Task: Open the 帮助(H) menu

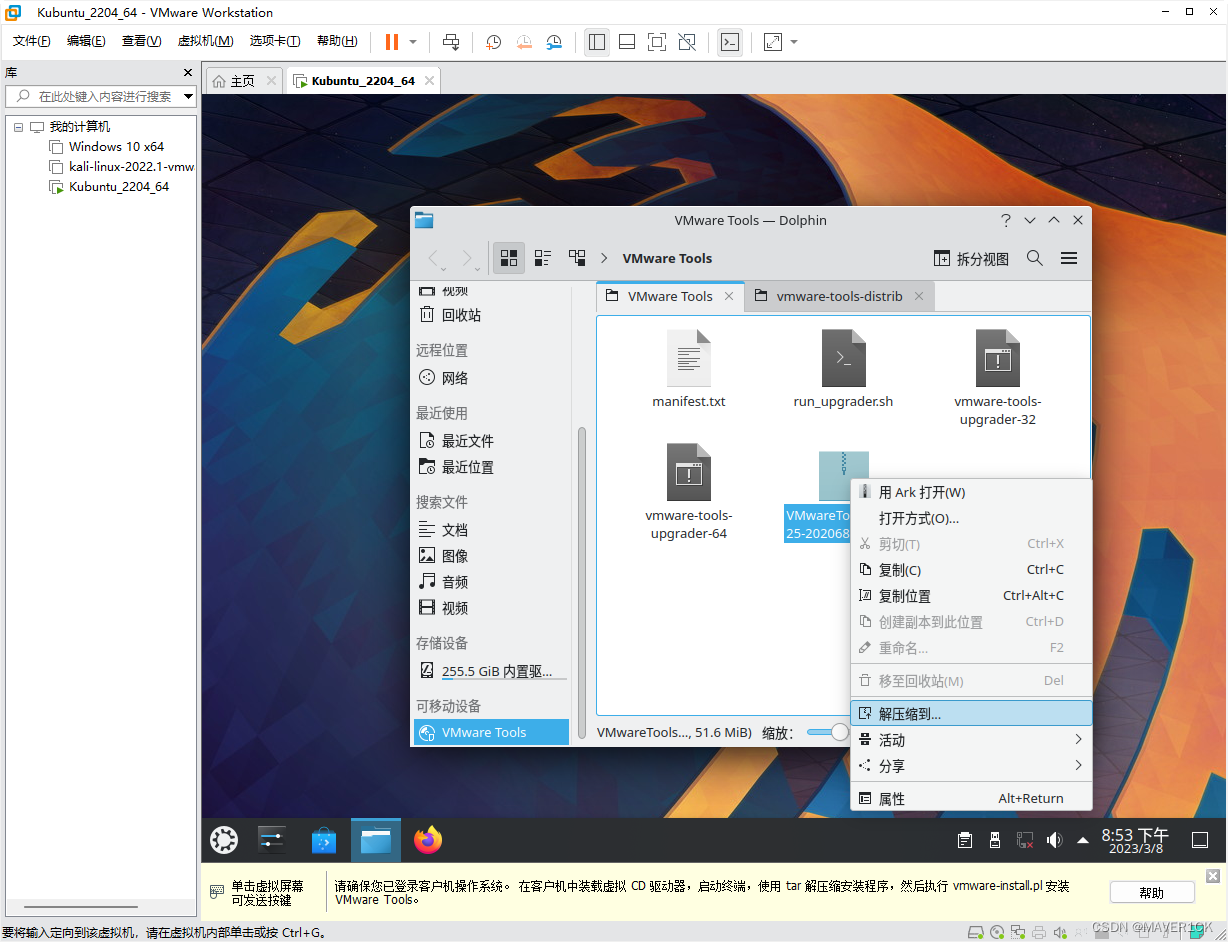Action: pyautogui.click(x=337, y=41)
